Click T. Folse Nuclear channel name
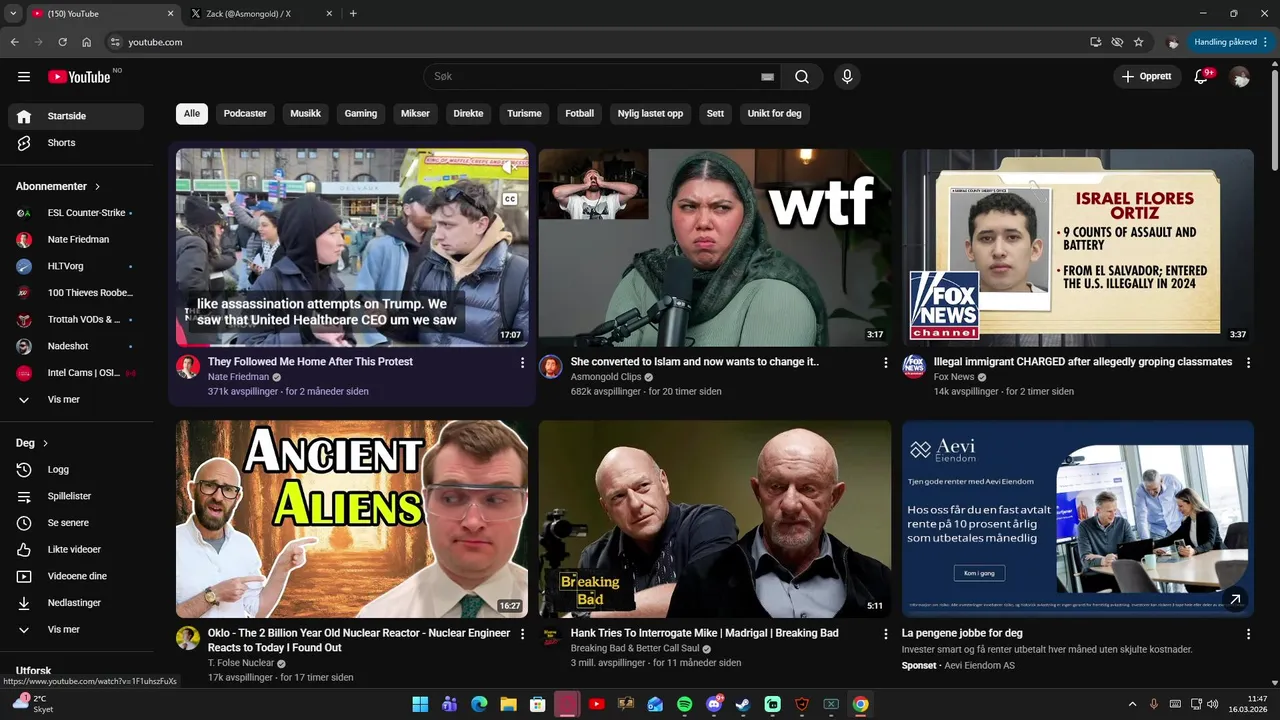The width and height of the screenshot is (1280, 720). point(241,663)
